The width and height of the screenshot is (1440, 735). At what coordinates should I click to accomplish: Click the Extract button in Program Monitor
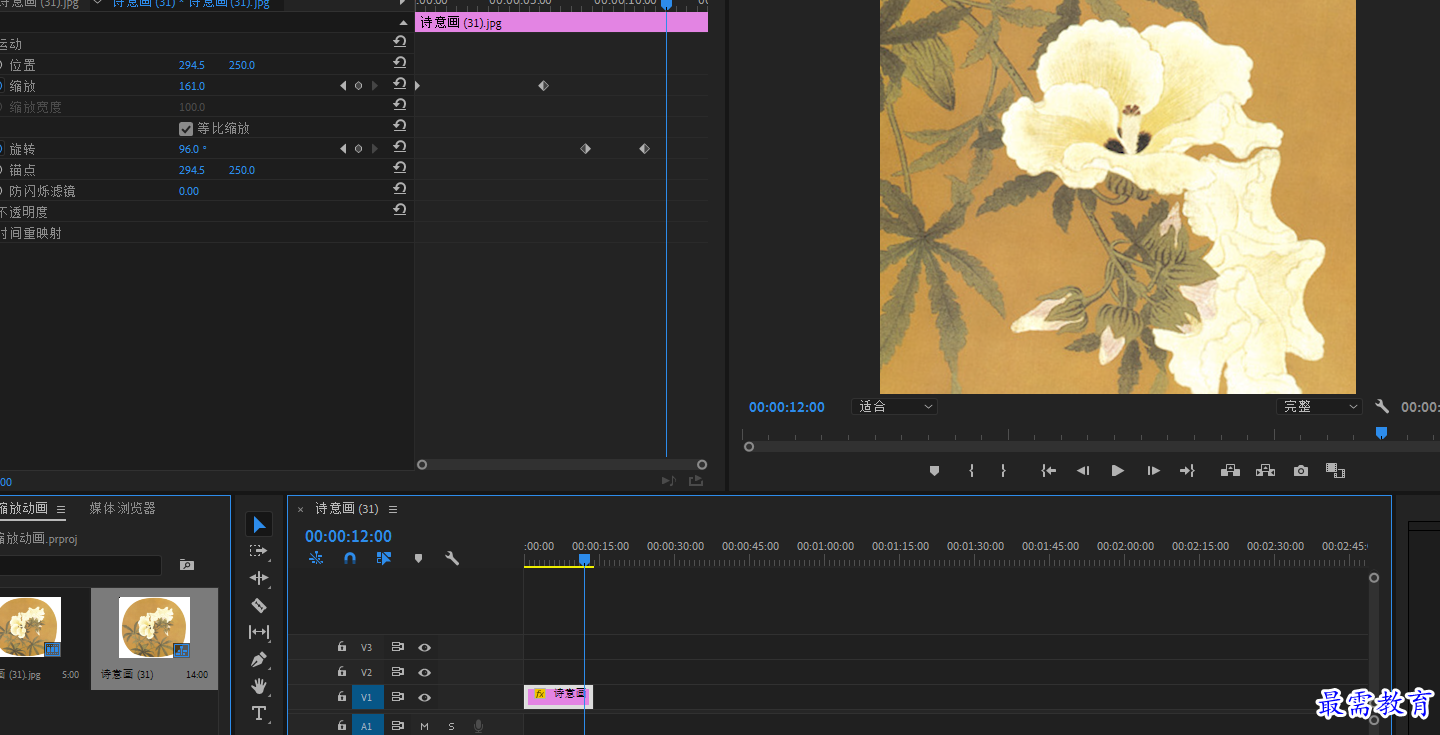click(1265, 470)
